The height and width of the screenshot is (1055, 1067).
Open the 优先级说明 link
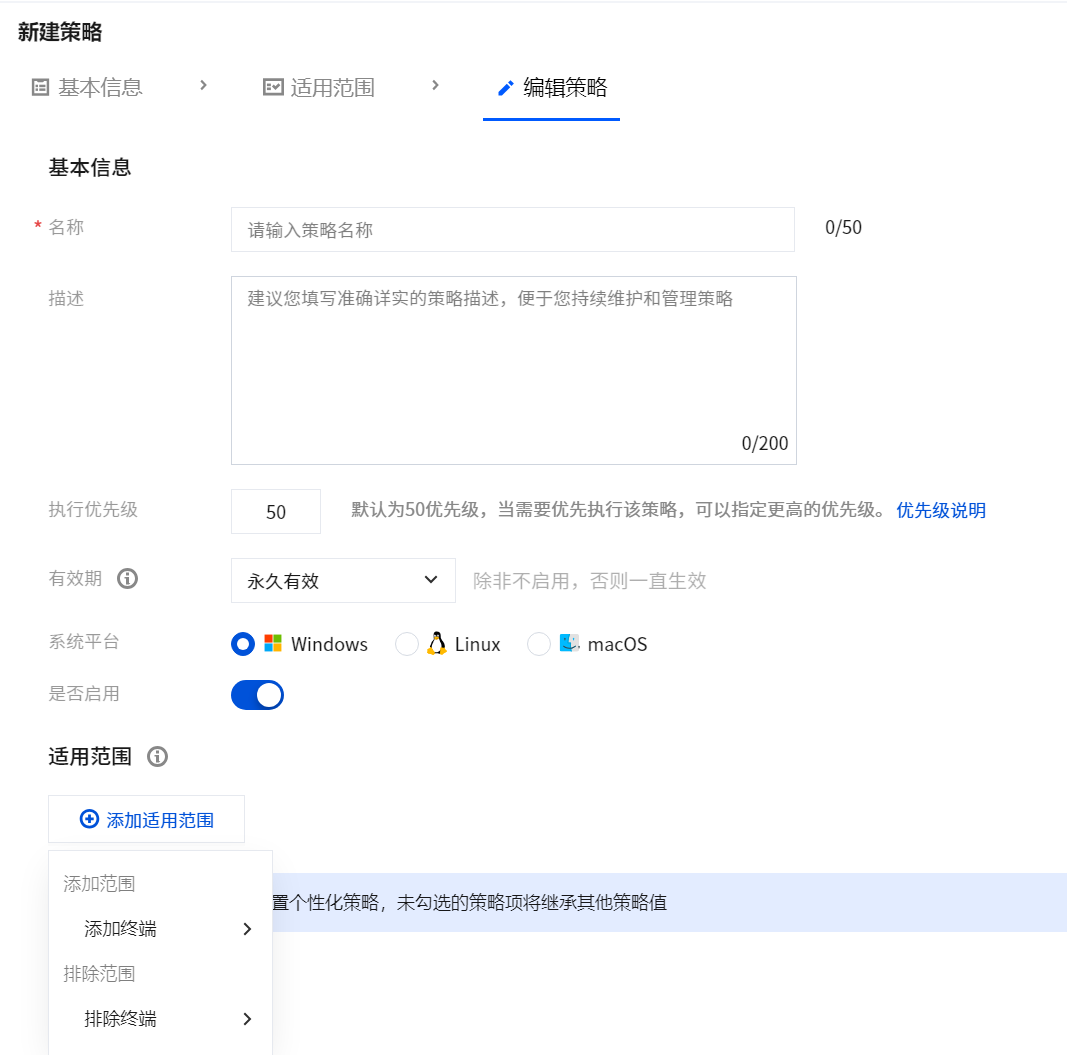pos(940,510)
